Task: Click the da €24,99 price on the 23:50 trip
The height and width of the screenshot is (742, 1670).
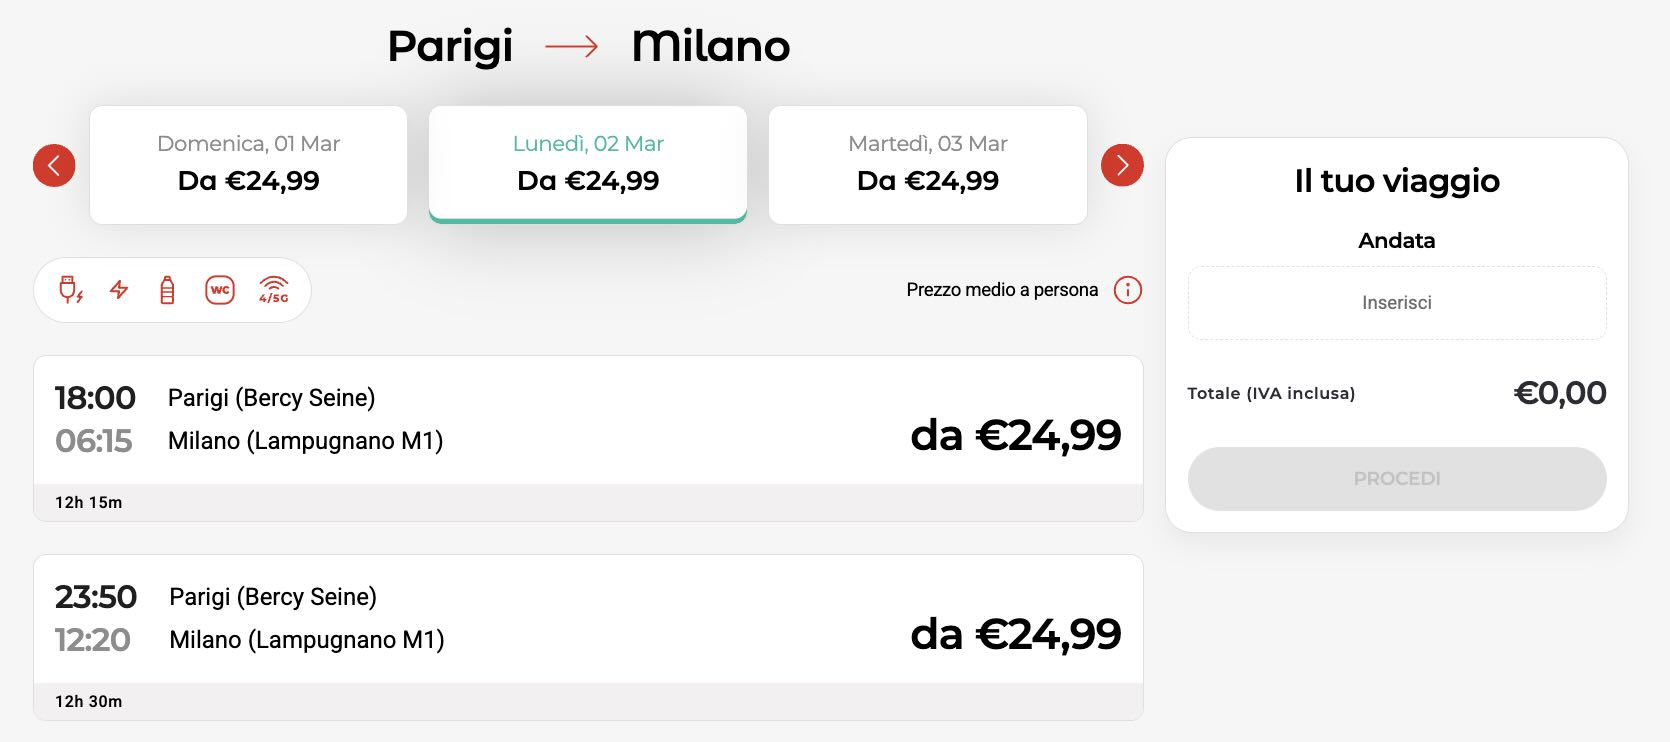Action: pyautogui.click(x=1015, y=634)
